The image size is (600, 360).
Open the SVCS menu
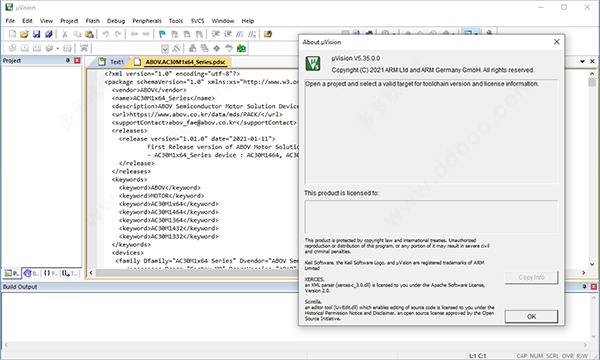[197, 21]
